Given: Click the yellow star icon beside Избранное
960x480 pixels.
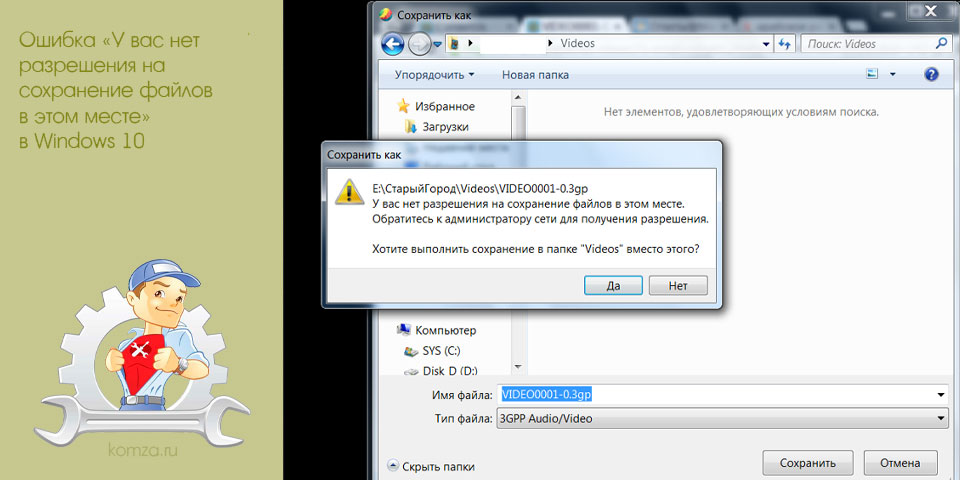Looking at the screenshot, I should coord(403,106).
